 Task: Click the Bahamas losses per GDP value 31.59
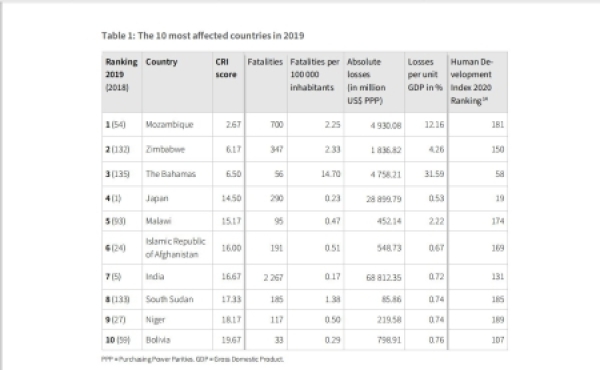(x=434, y=174)
